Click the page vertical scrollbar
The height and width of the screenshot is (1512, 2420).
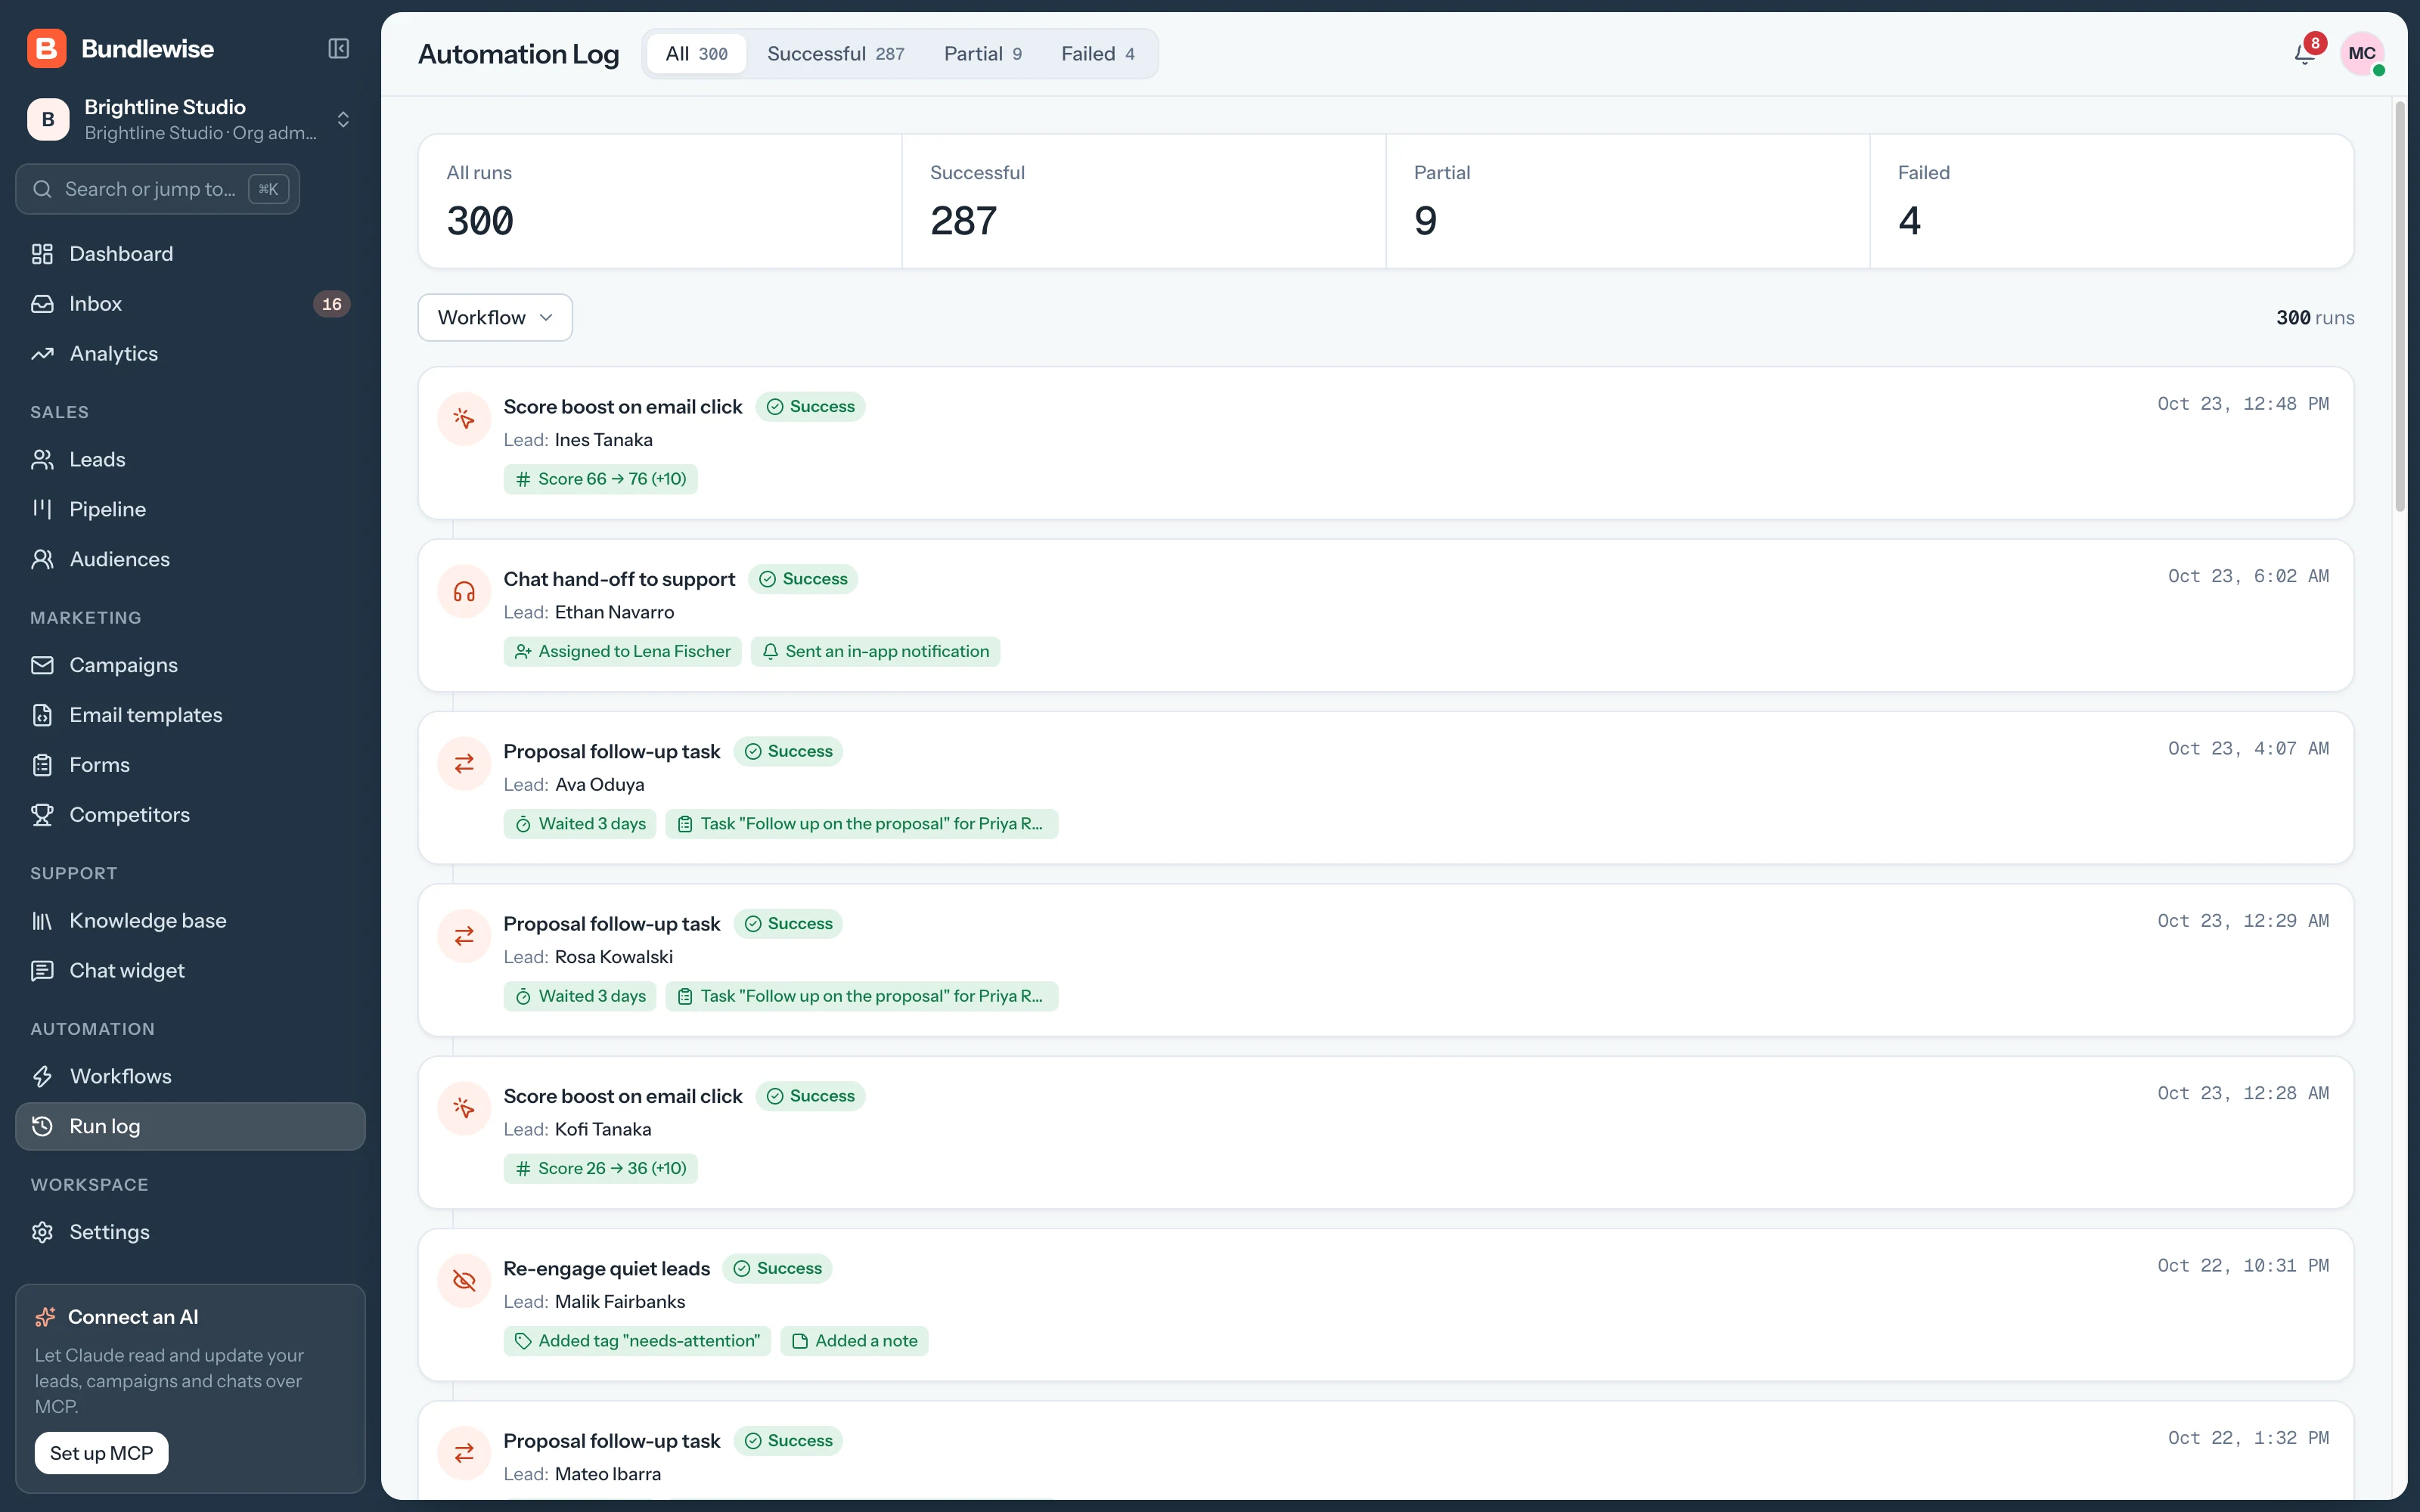point(2400,307)
